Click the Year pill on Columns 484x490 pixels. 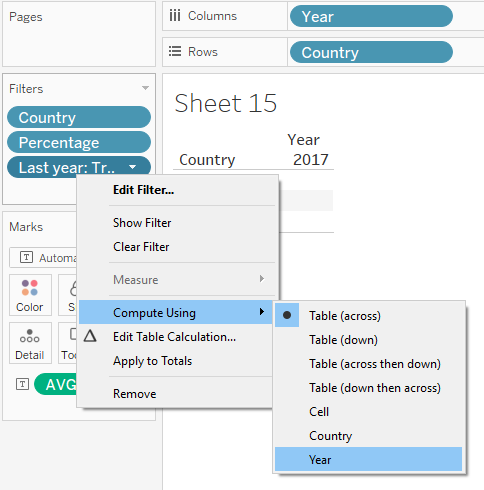[x=371, y=16]
